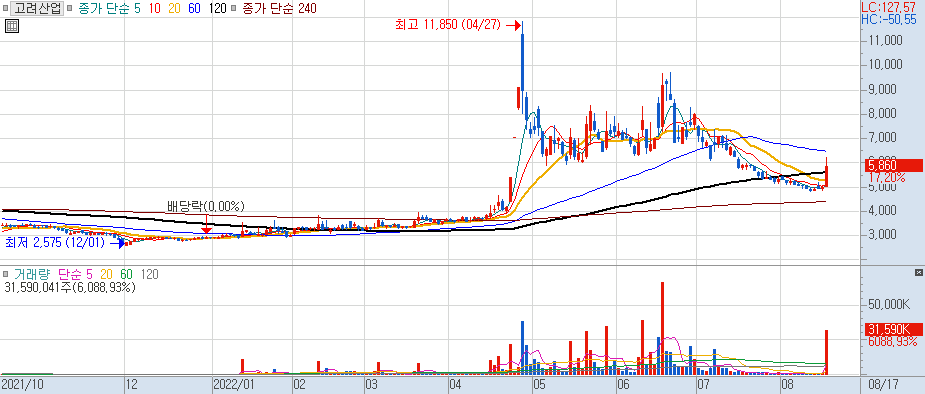Close the volume panel with the x icon
The height and width of the screenshot is (394, 925).
point(918,272)
